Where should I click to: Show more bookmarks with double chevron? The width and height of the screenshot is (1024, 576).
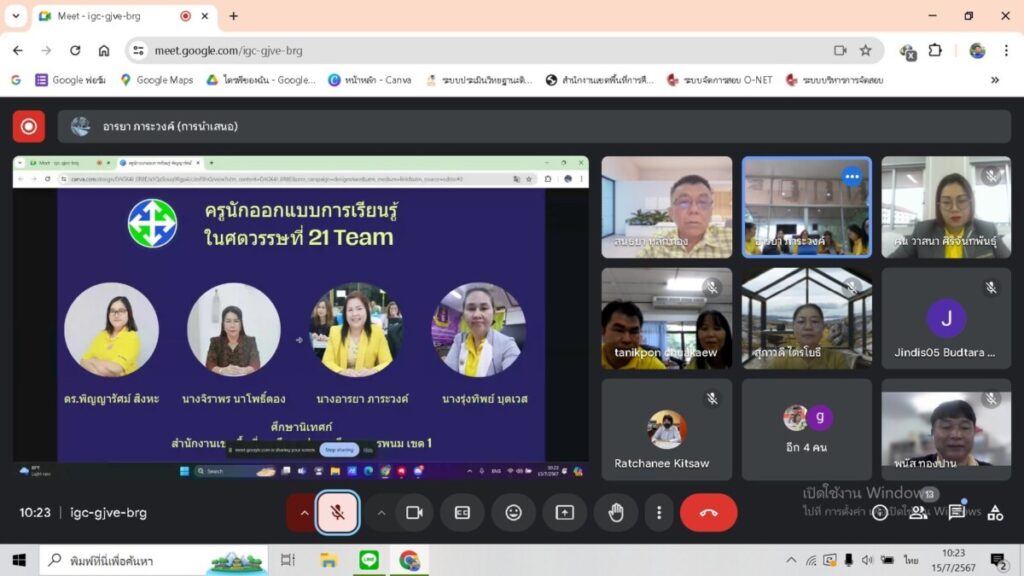click(995, 80)
